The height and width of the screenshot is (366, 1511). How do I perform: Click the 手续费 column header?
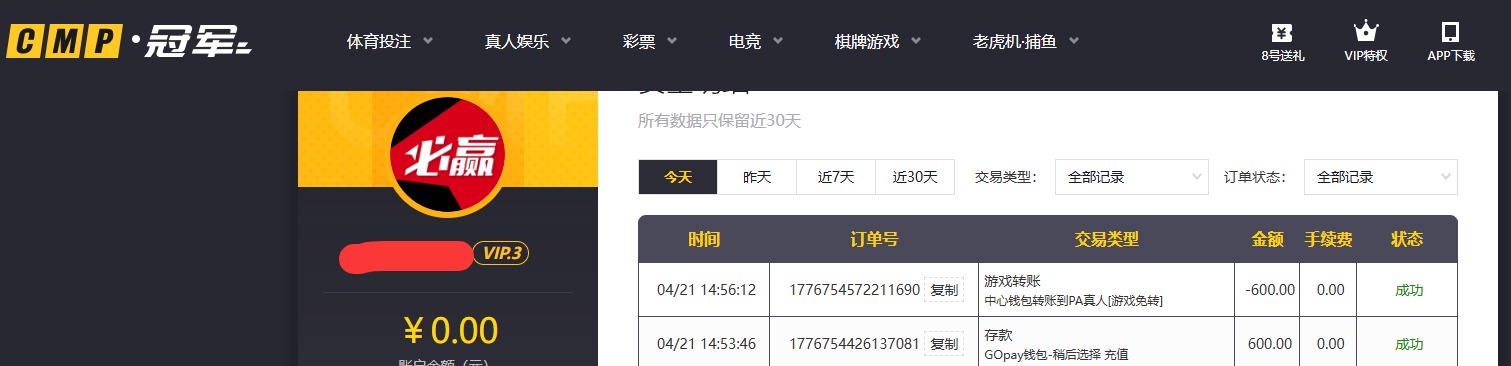point(1329,240)
